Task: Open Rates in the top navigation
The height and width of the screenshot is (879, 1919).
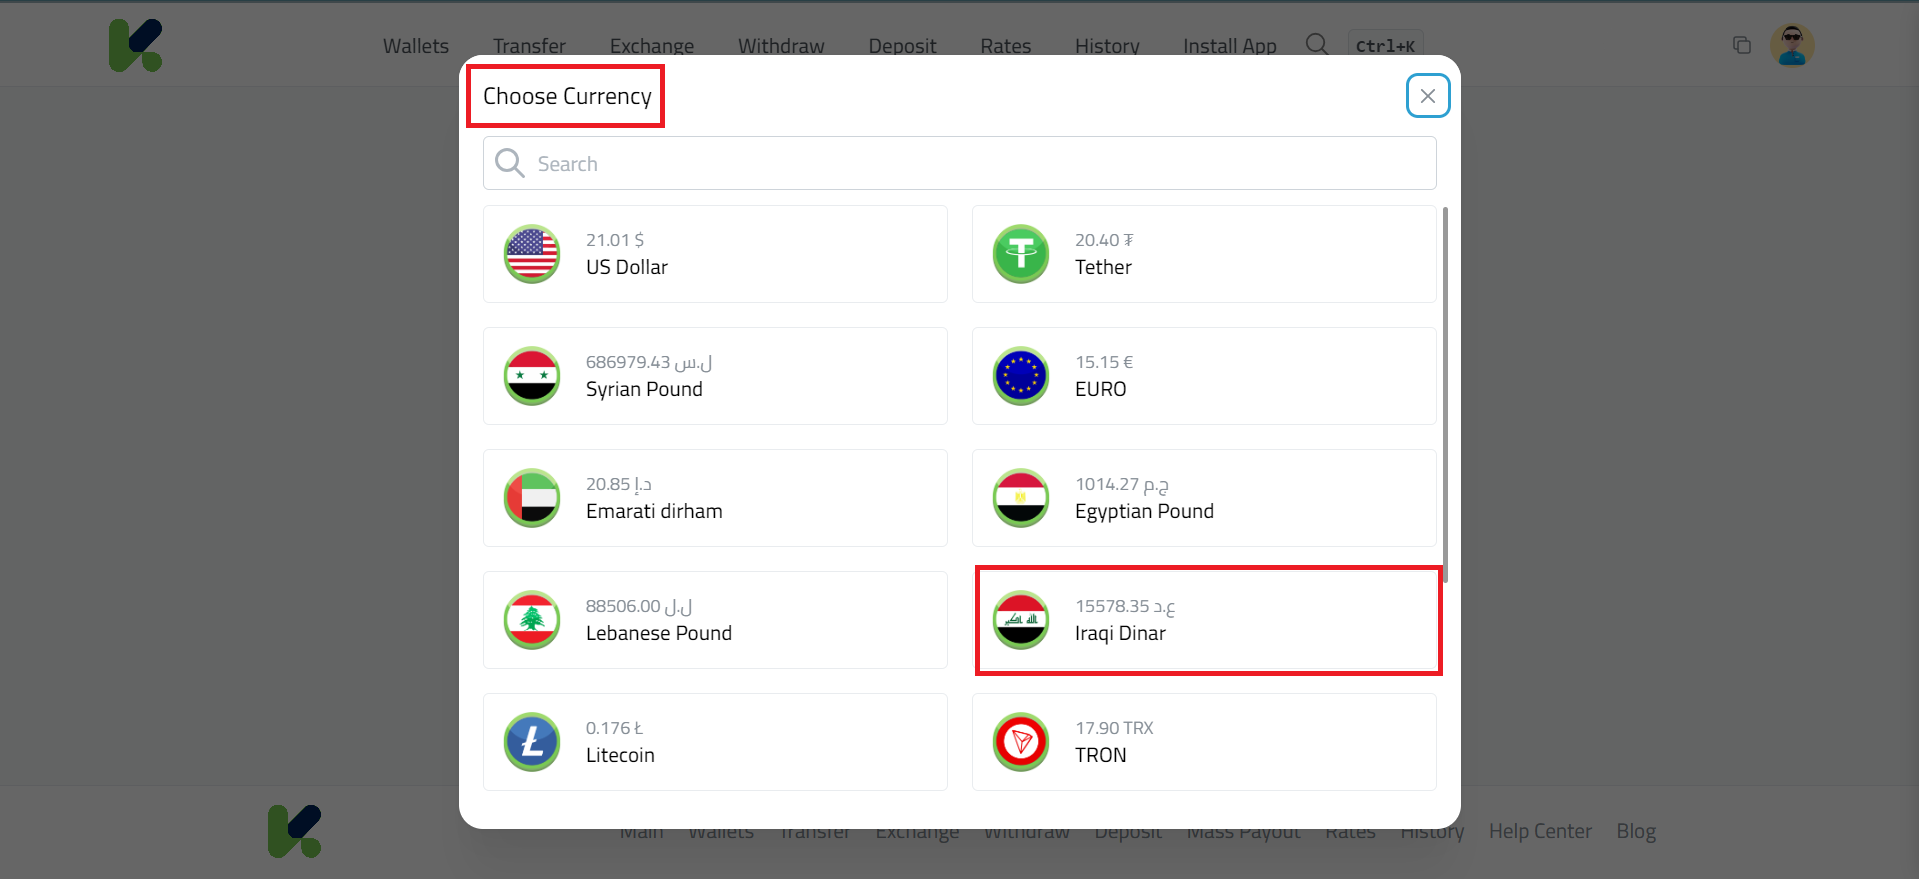Action: [1005, 46]
